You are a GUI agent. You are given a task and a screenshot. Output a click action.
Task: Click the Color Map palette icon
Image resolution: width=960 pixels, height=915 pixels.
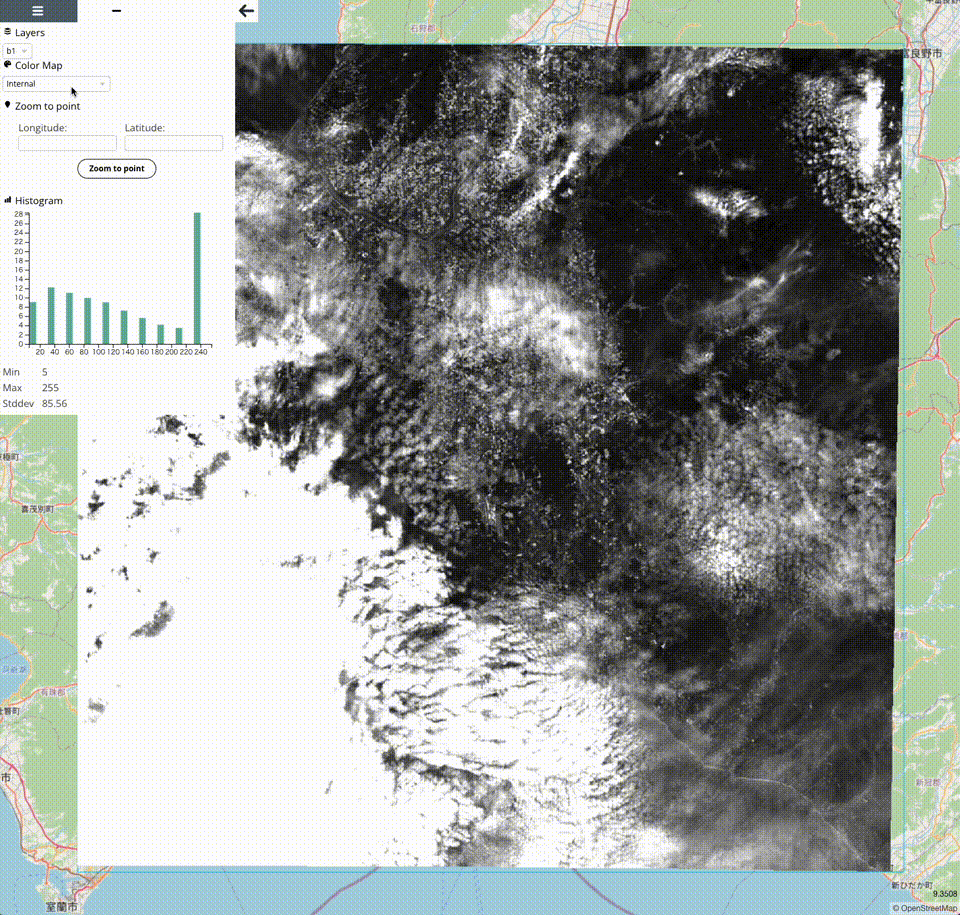7,64
